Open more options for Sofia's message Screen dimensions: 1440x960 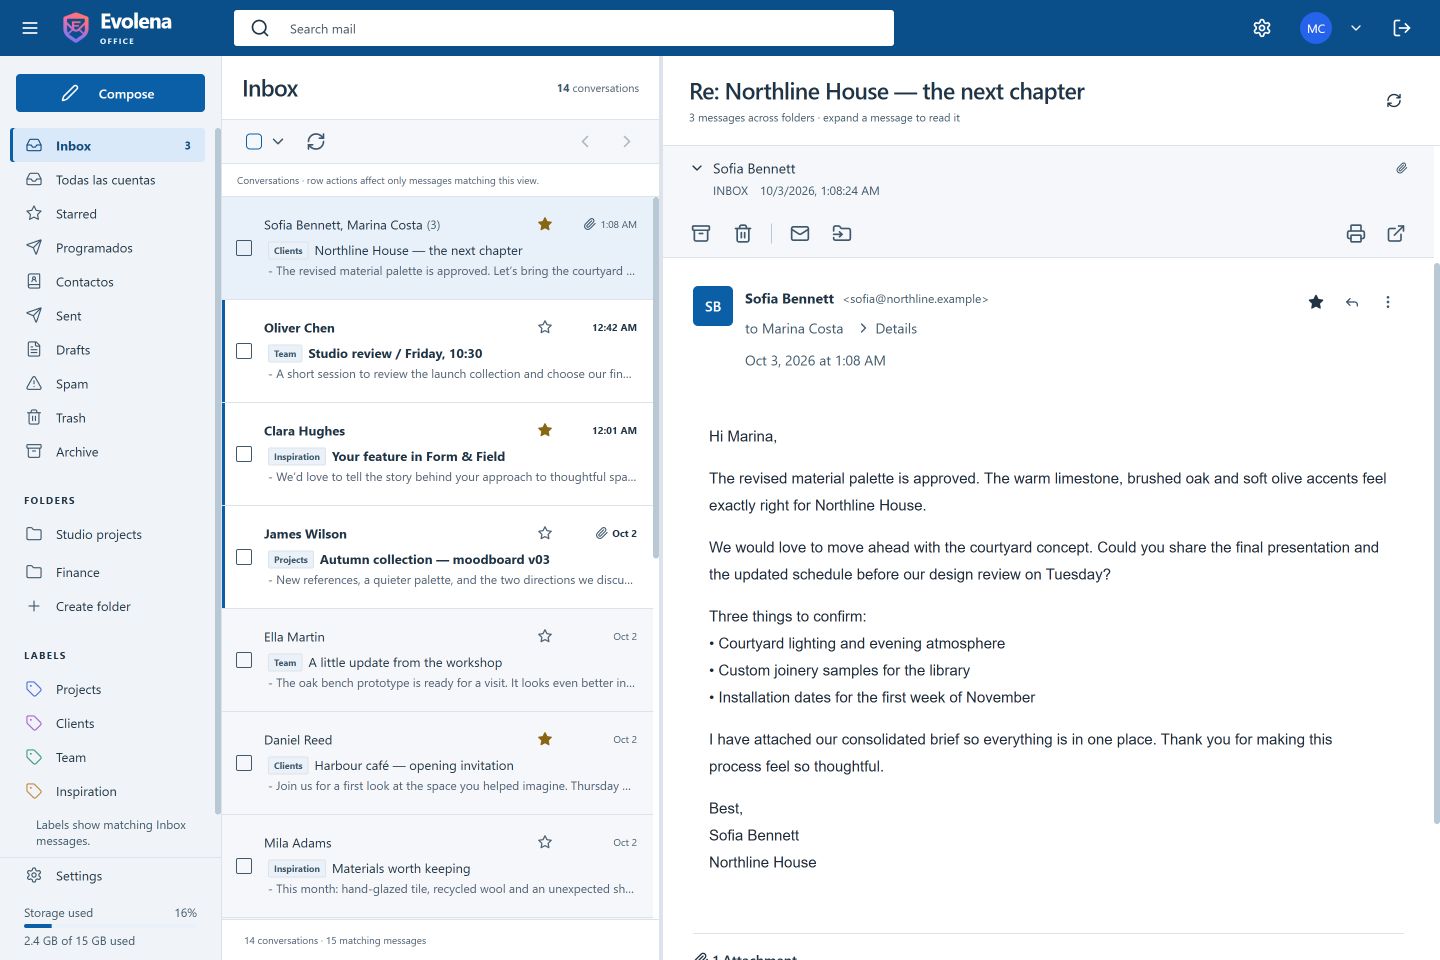1388,302
